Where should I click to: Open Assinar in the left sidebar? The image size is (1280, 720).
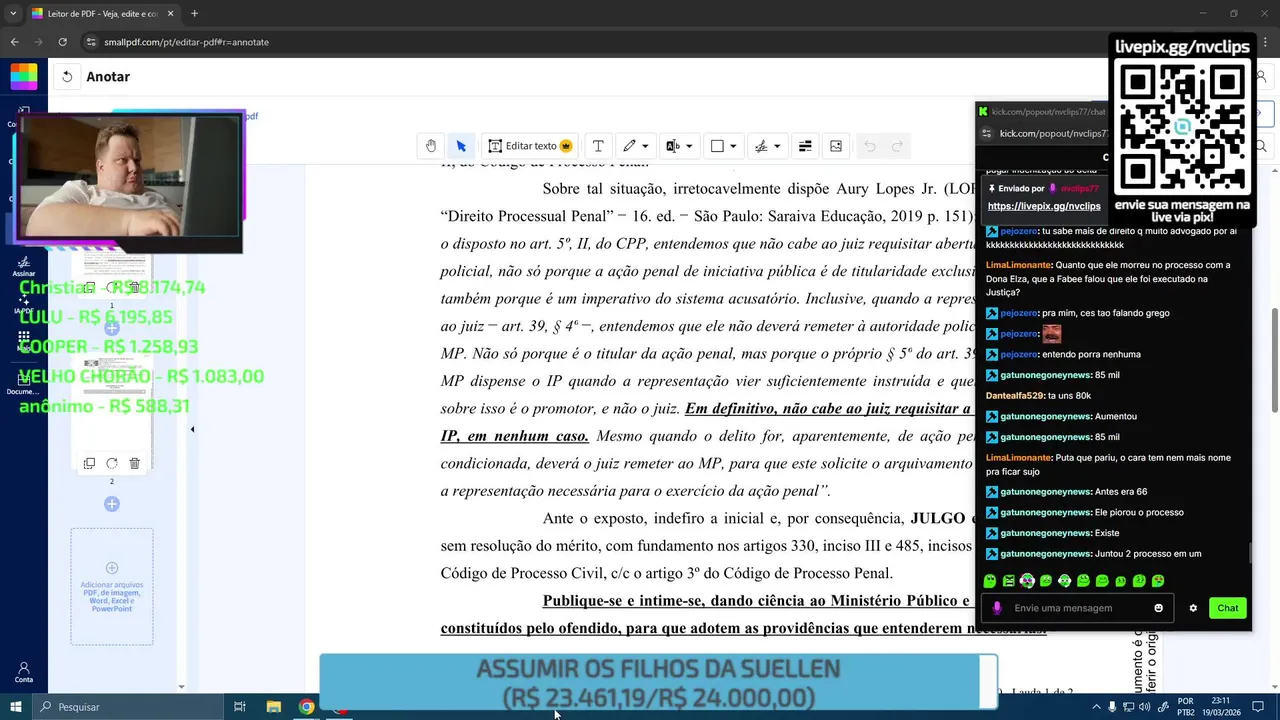(24, 267)
